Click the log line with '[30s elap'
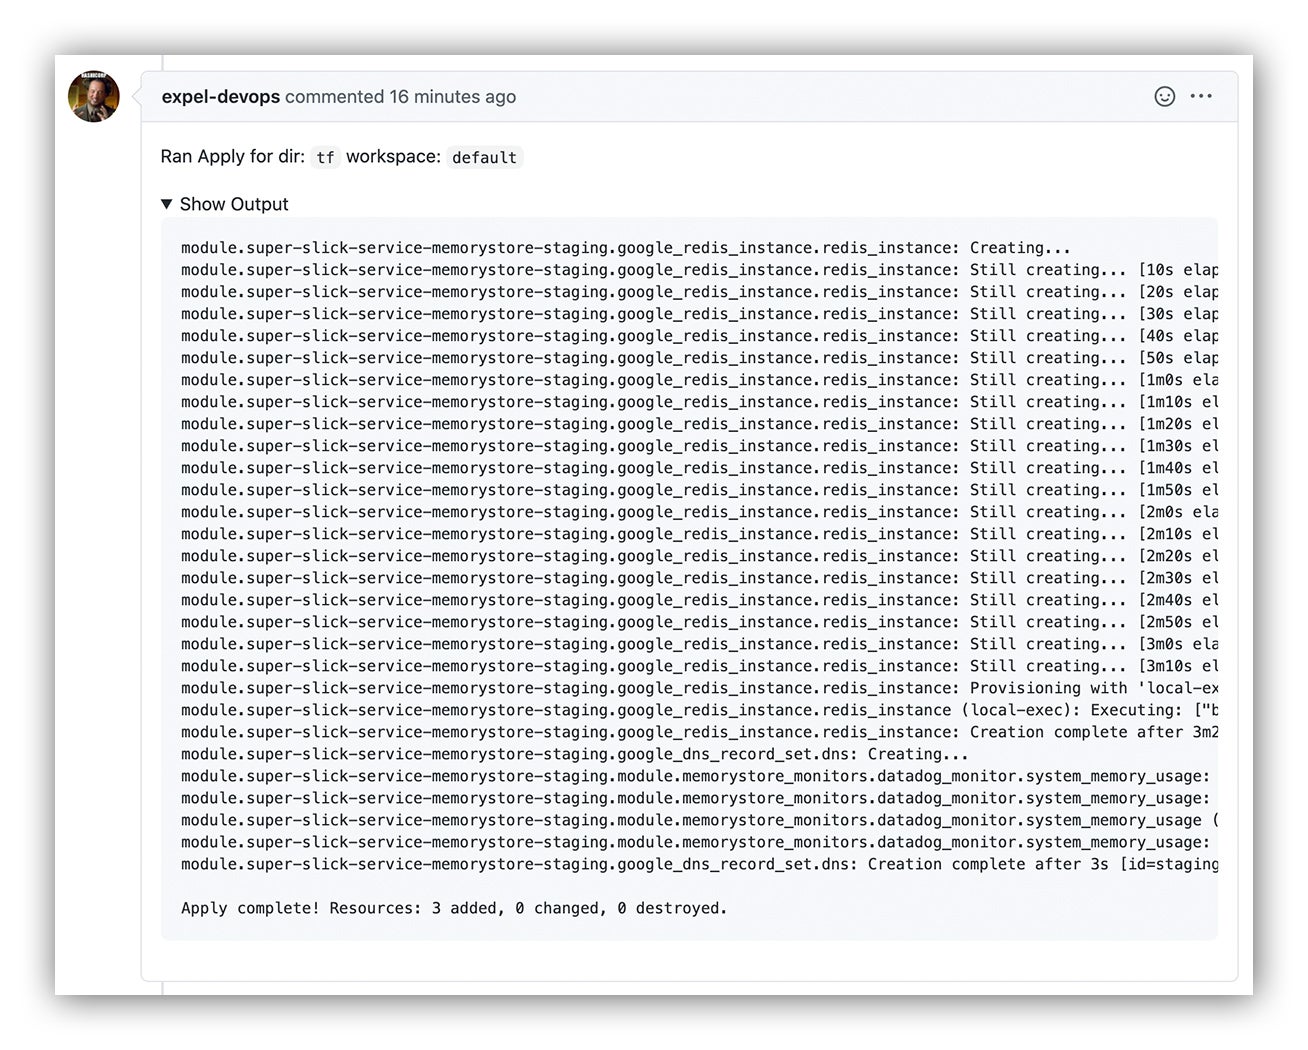Image resolution: width=1308 pixels, height=1050 pixels. (x=699, y=314)
